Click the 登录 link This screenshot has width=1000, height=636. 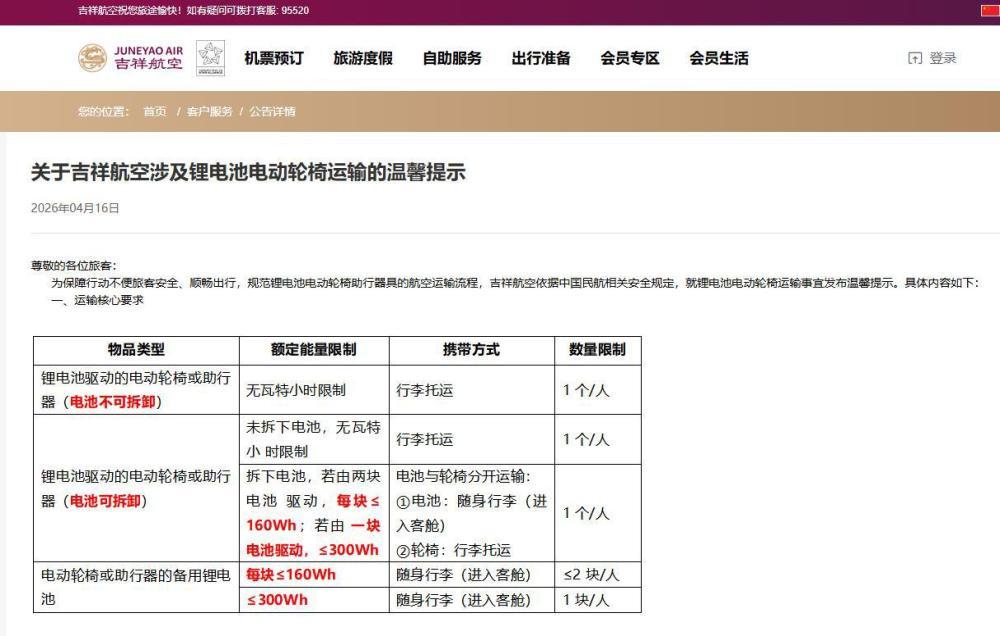pos(943,58)
